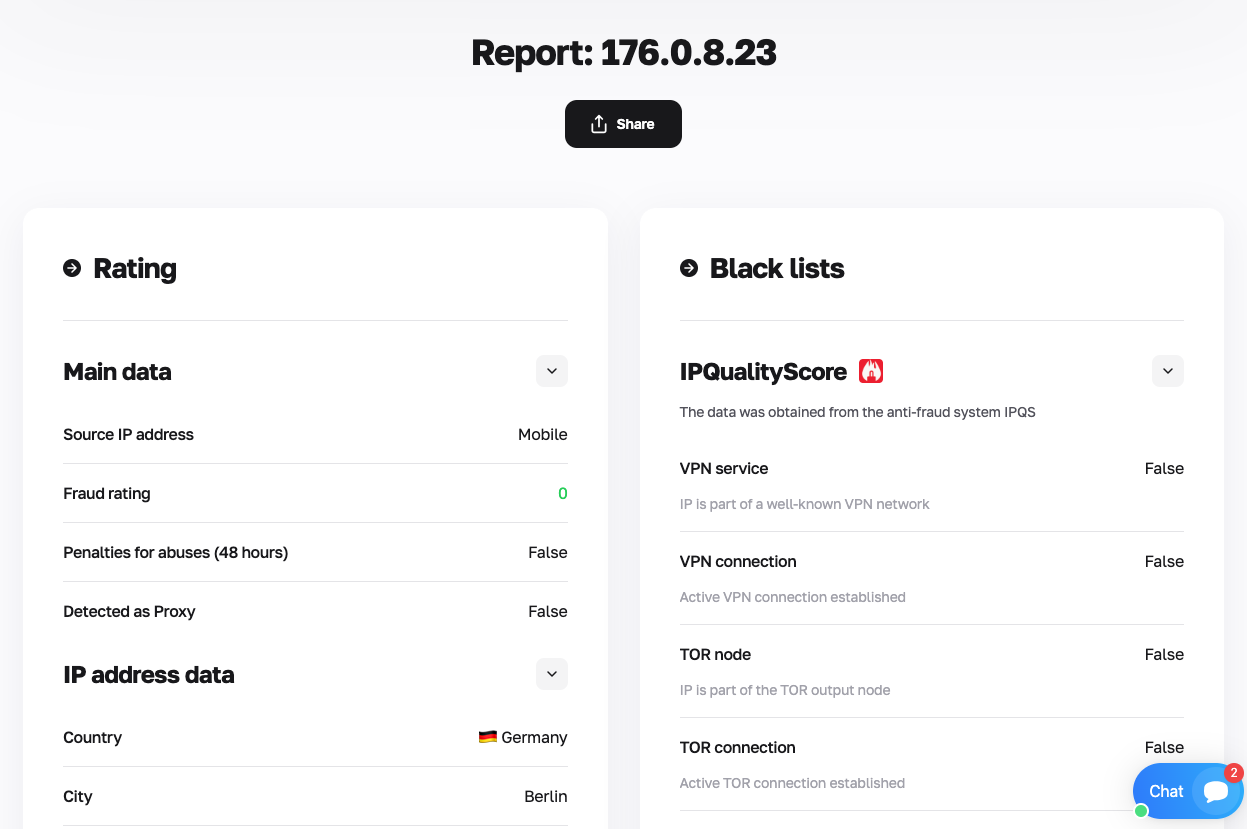Viewport: 1247px width, 829px height.
Task: Click the fraud rating value 0
Action: pos(562,493)
